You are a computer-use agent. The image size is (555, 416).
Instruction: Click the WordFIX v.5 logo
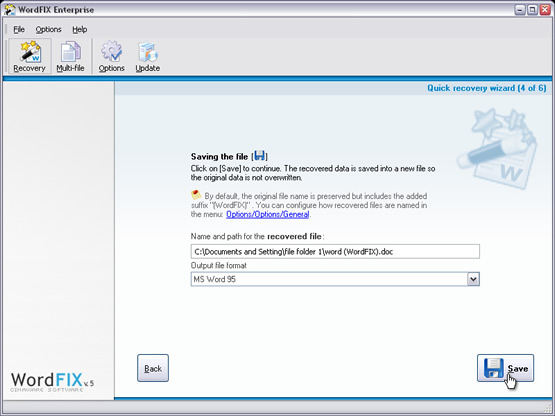52,382
